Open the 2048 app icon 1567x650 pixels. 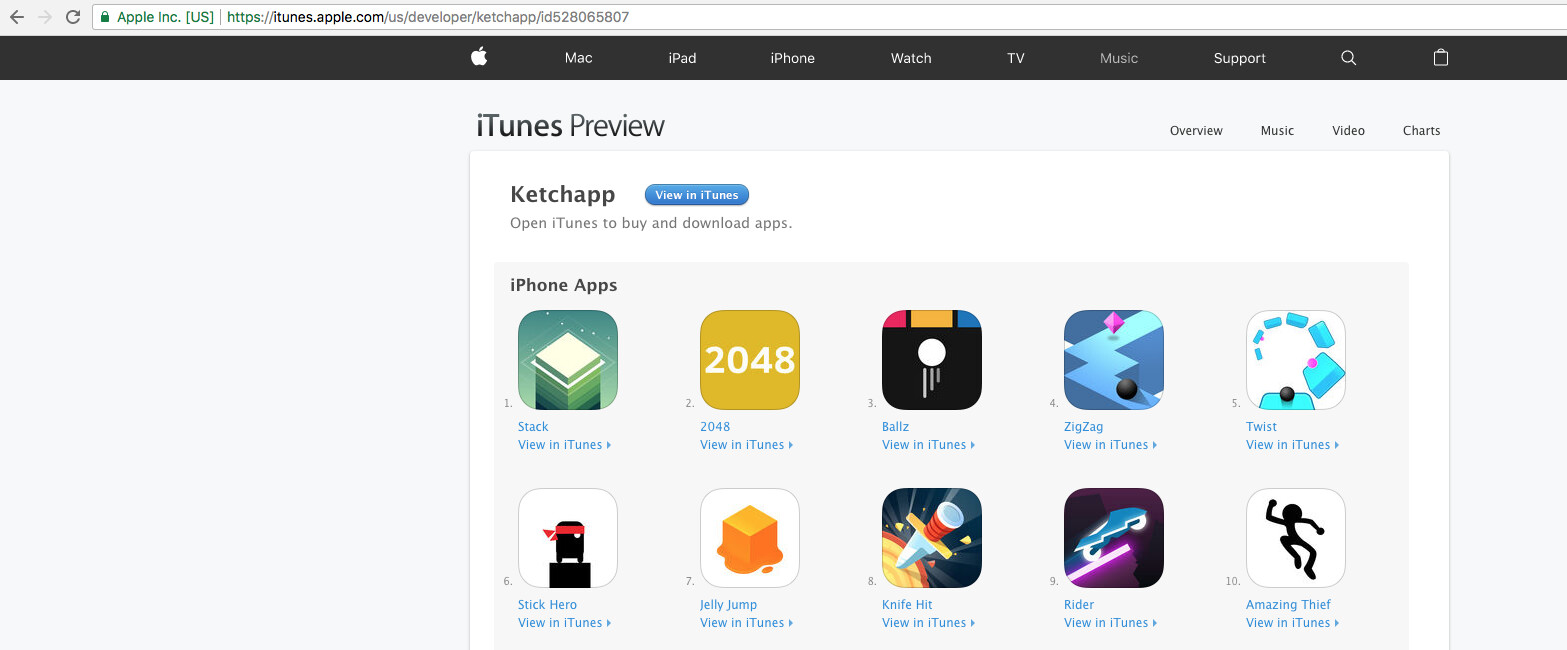(750, 360)
